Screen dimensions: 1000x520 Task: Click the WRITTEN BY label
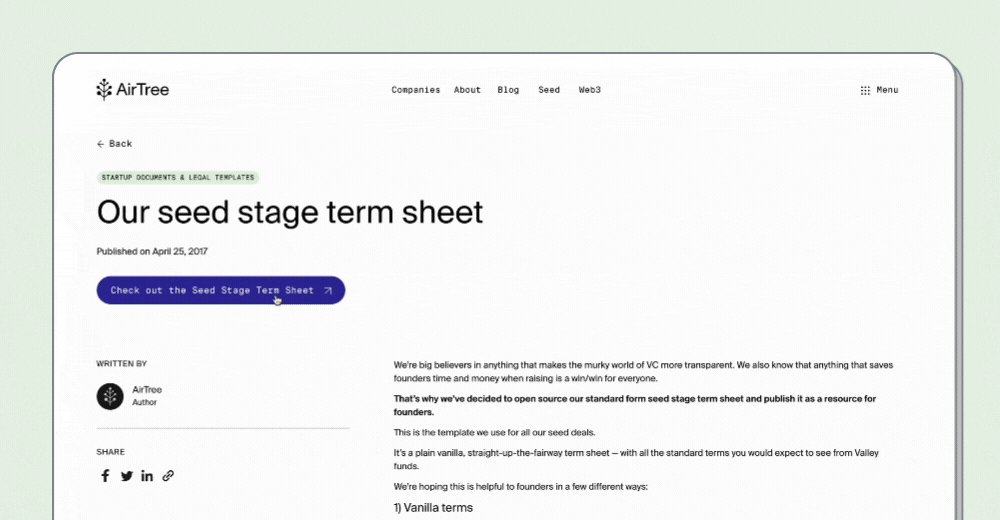point(122,364)
